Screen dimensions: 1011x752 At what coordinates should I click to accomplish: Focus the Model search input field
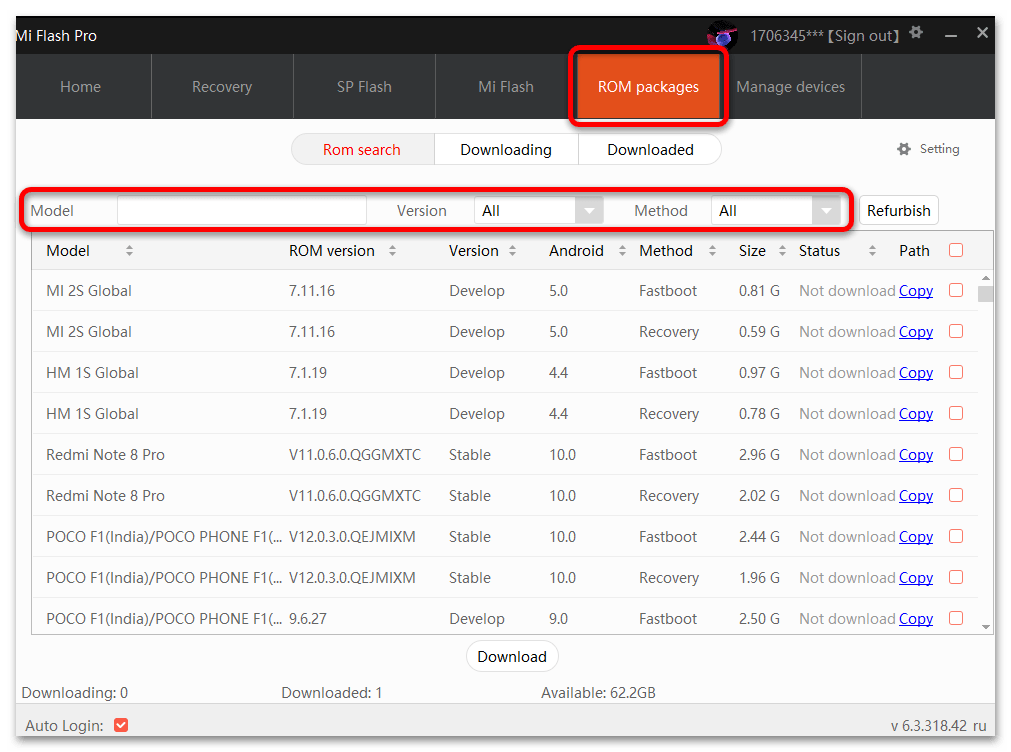pos(242,211)
